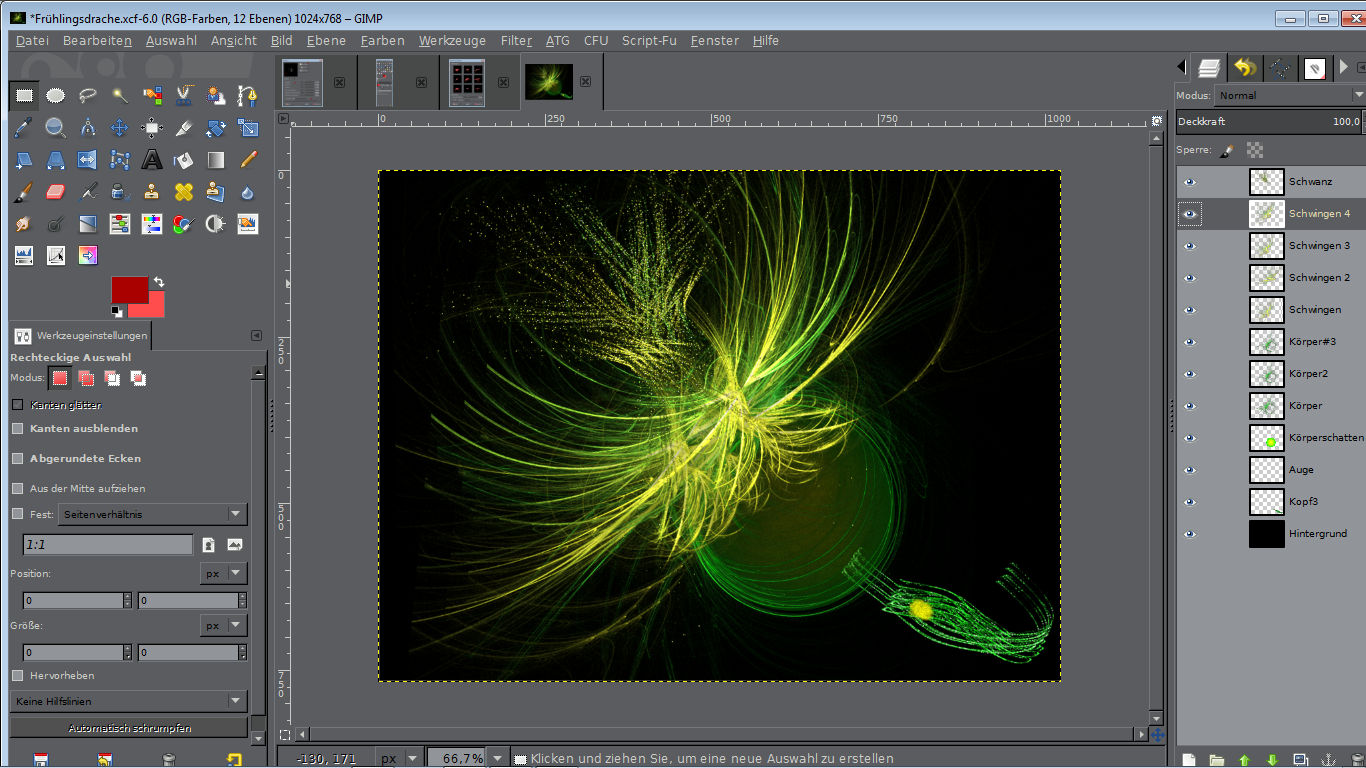Select the Crop knife tool
Image resolution: width=1366 pixels, height=768 pixels.
[x=184, y=128]
